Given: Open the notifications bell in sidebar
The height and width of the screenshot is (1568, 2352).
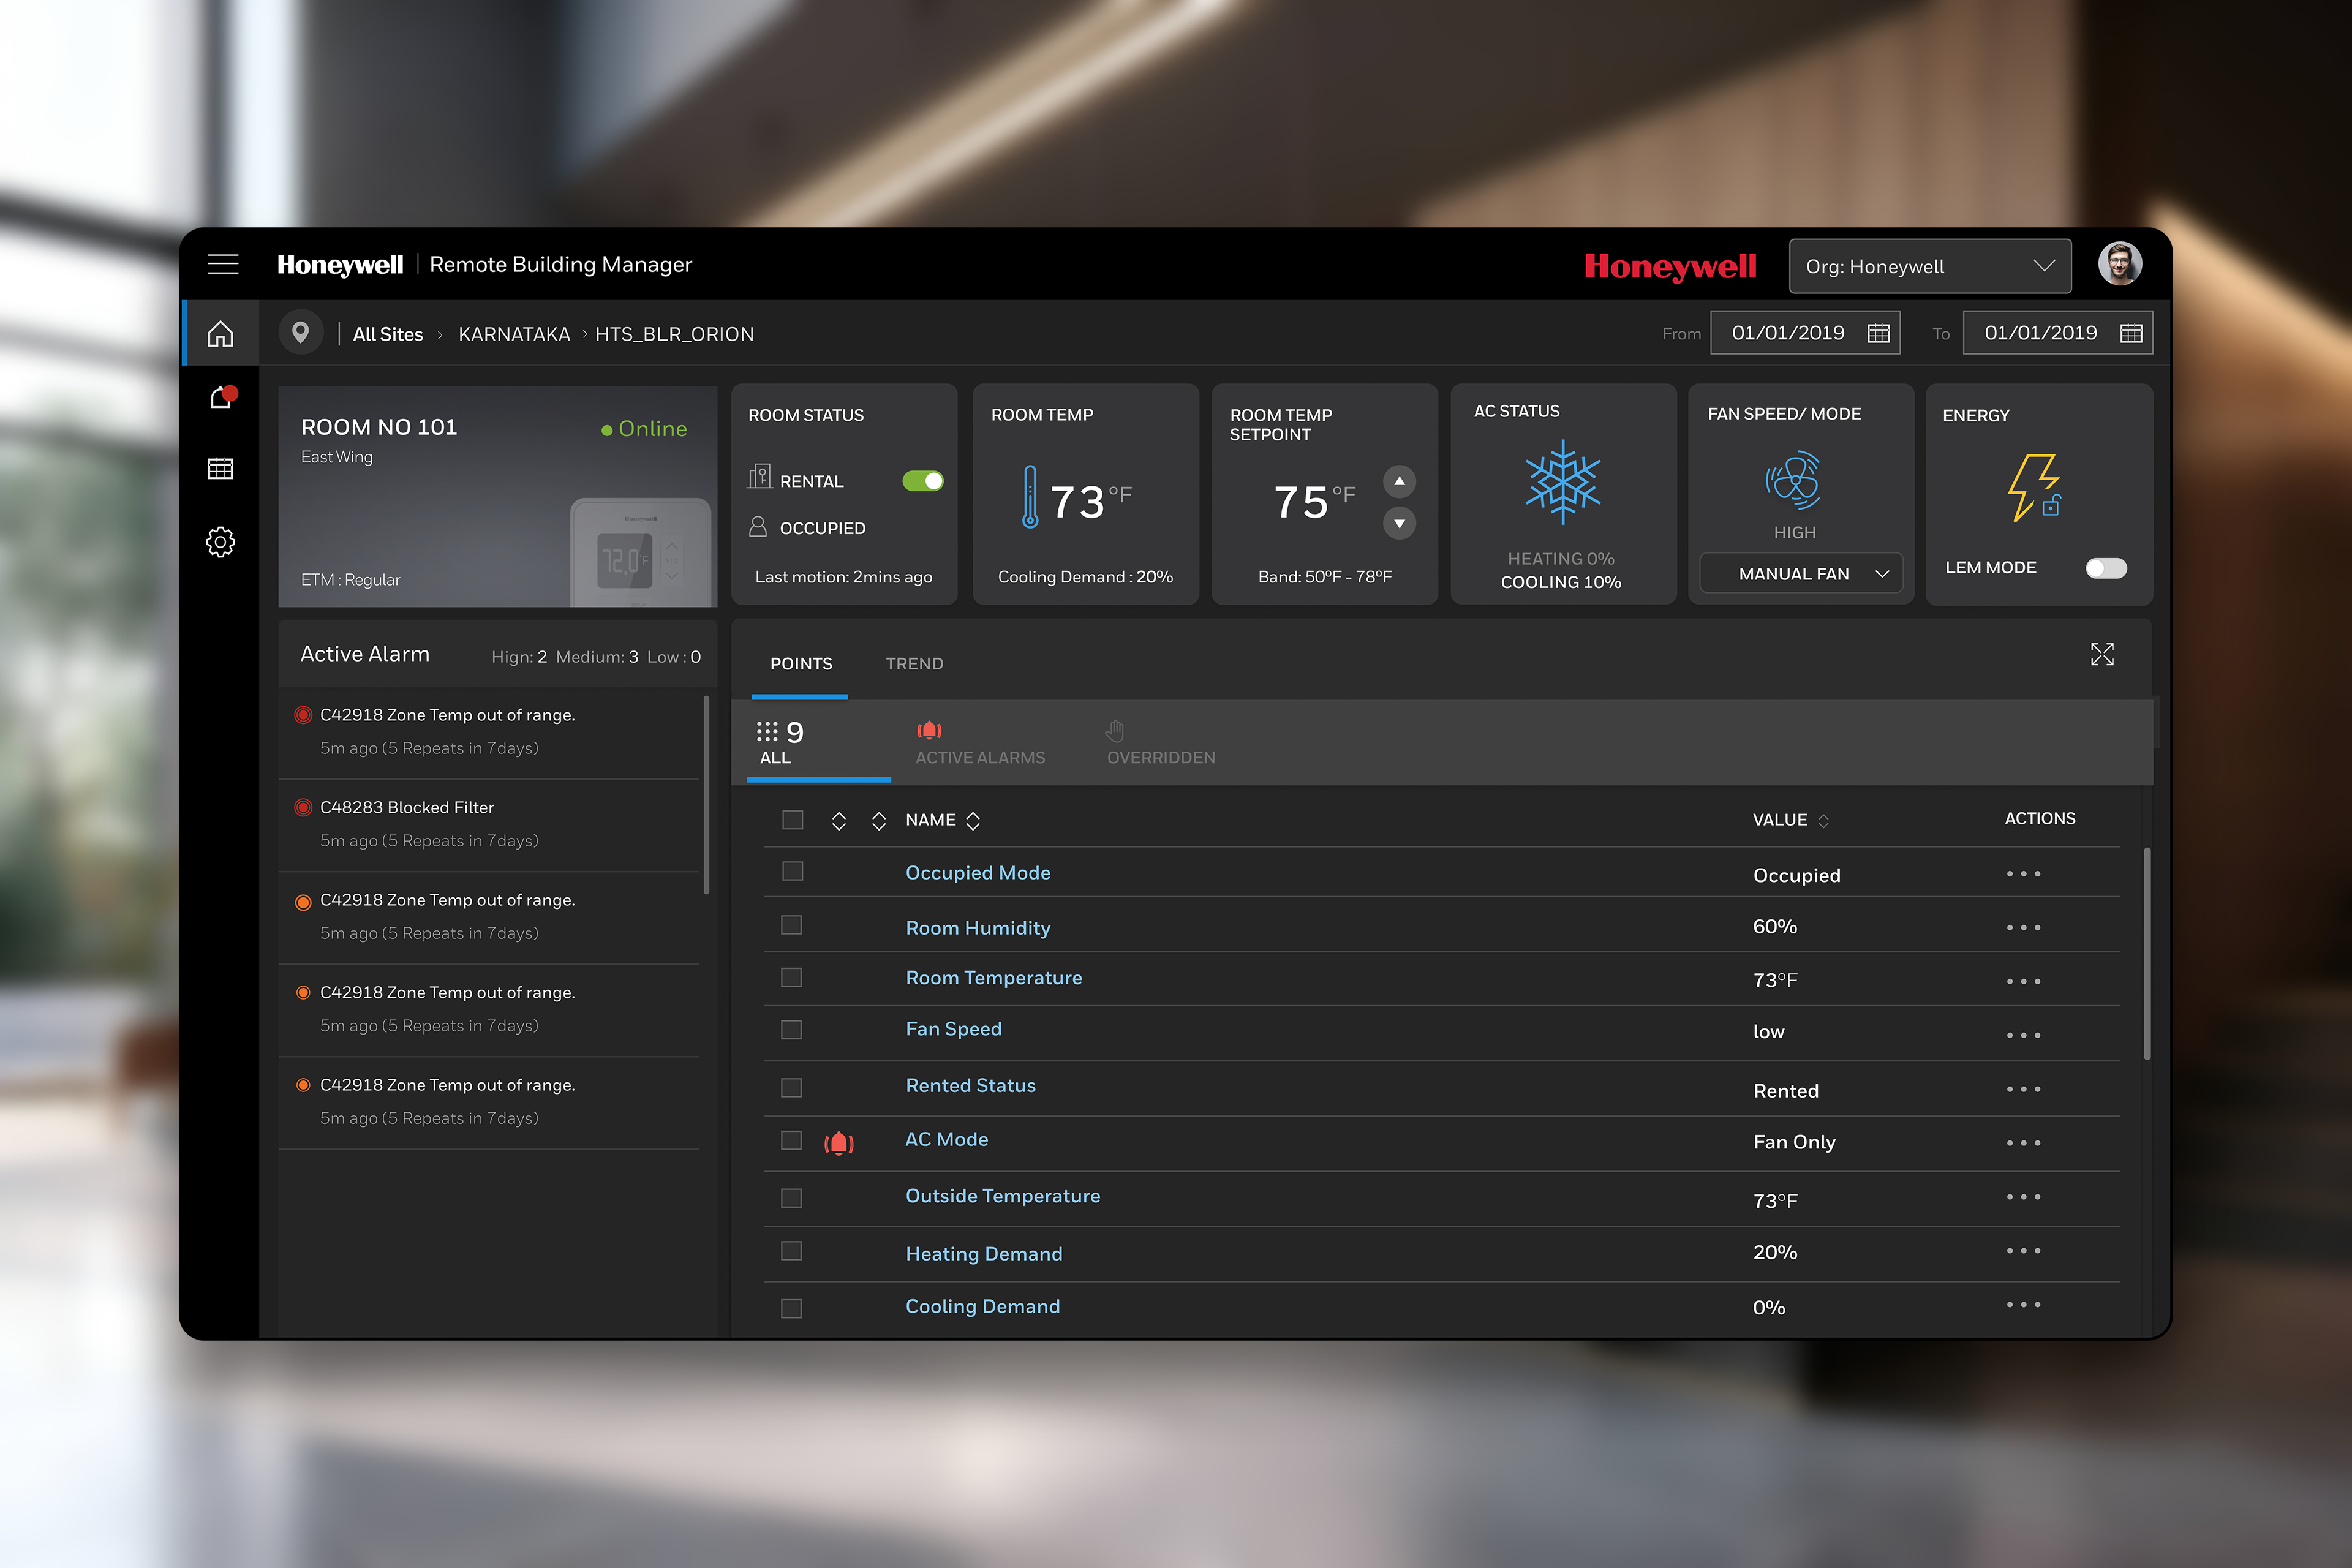Looking at the screenshot, I should [221, 396].
